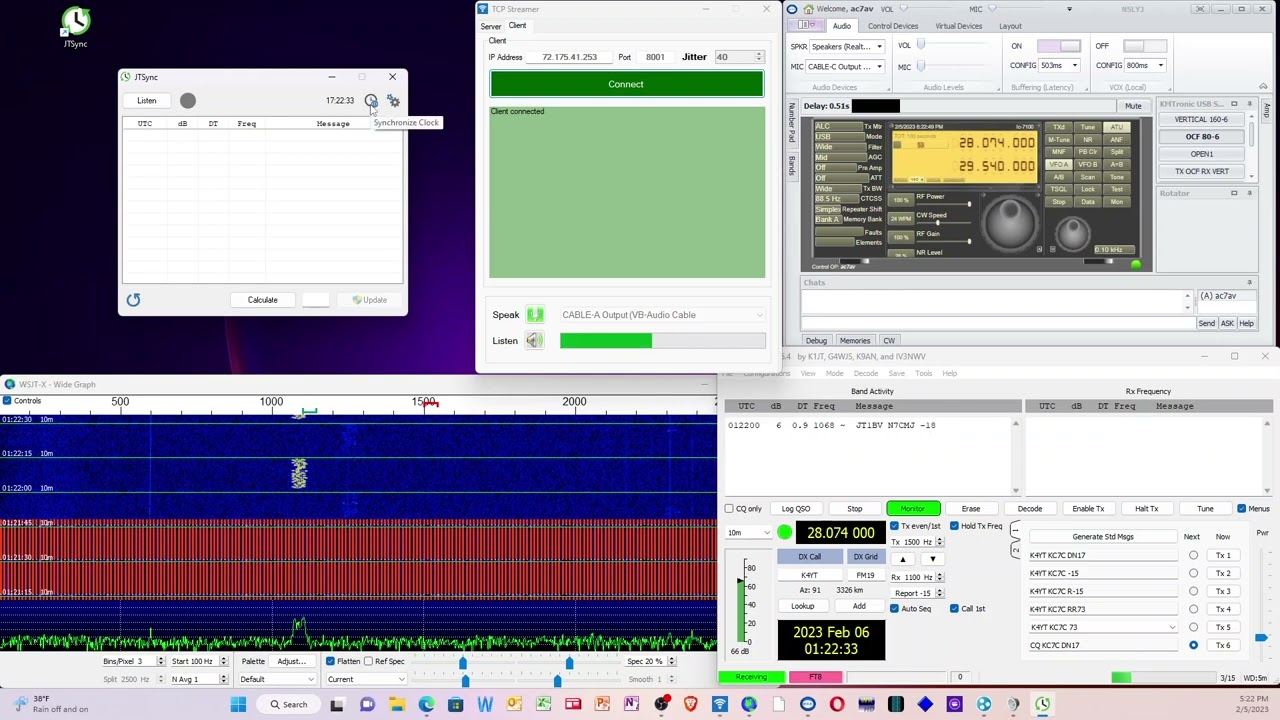
Task: Switch the buffering ON toggle
Action: click(1059, 46)
